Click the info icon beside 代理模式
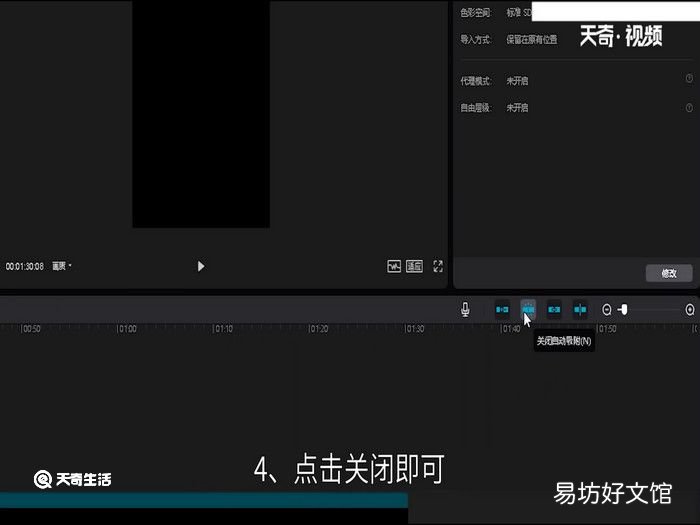The height and width of the screenshot is (525, 700). [689, 79]
